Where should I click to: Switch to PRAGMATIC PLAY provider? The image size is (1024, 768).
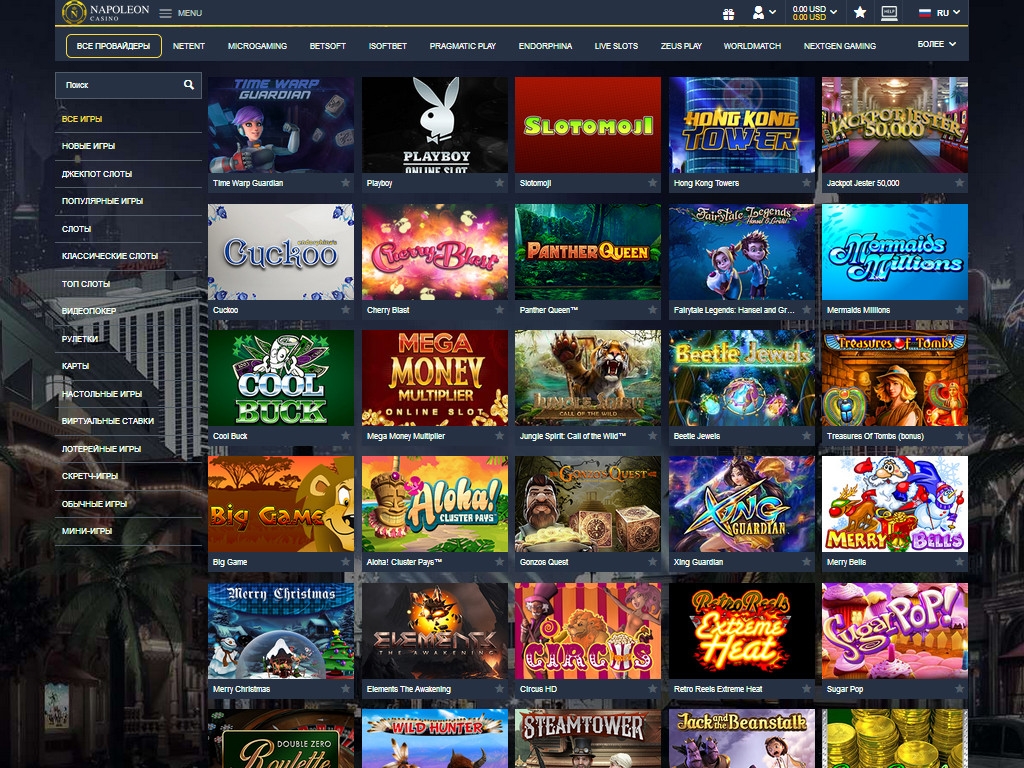click(462, 46)
